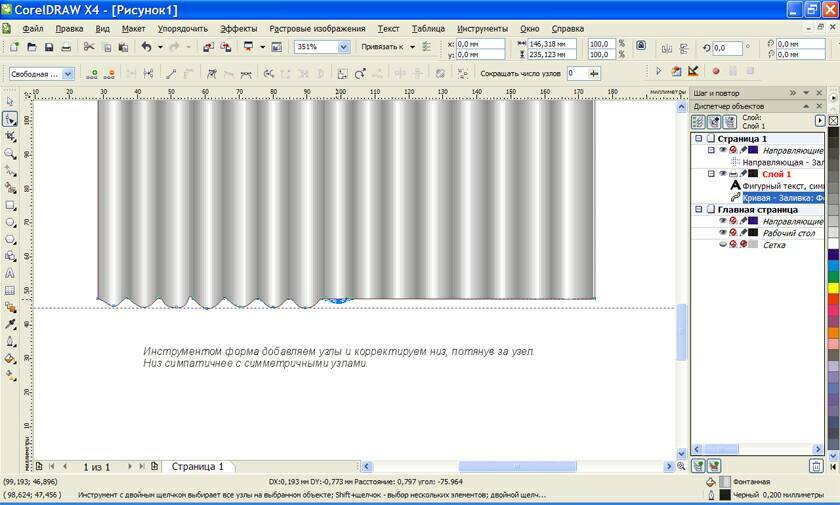
Task: Toggle visibility eye of Рабочий стол layer
Action: (x=722, y=233)
